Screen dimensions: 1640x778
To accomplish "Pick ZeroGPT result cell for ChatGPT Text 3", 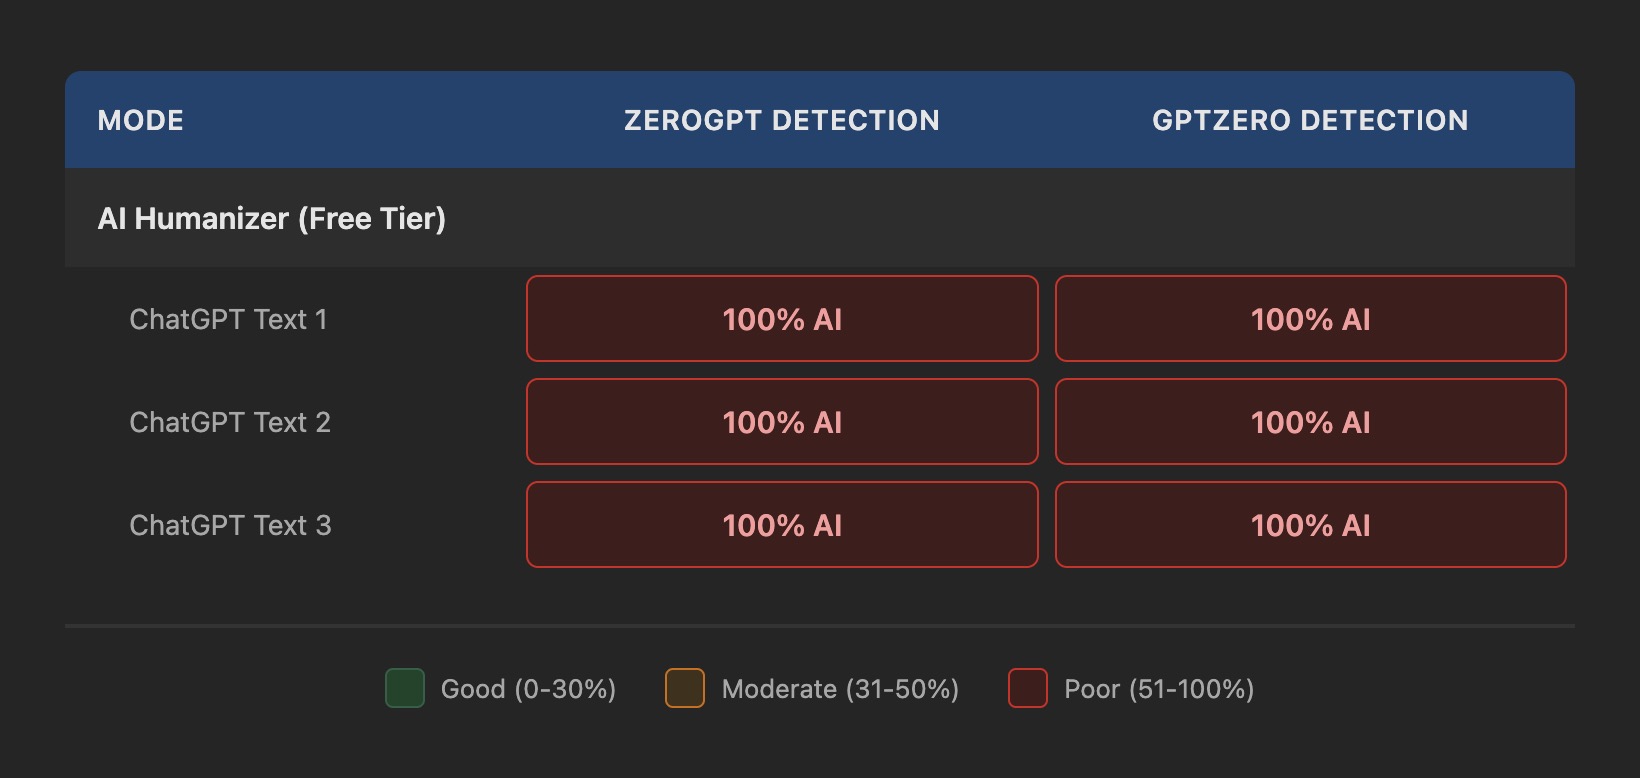I will (x=782, y=525).
